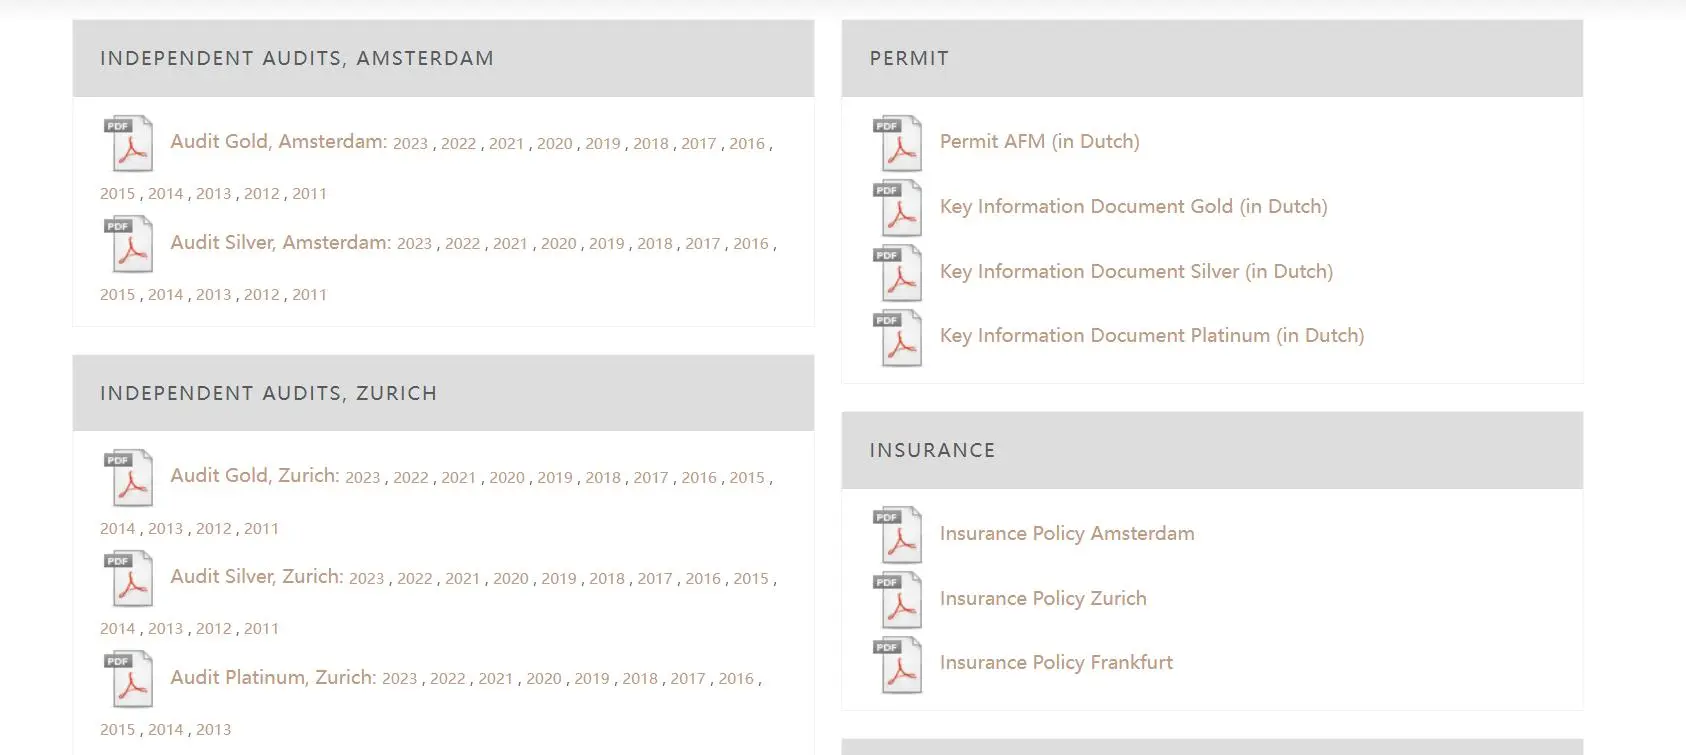Open the 2016 Audit Silver, Amsterdam report
Image resolution: width=1686 pixels, height=755 pixels.
click(750, 244)
